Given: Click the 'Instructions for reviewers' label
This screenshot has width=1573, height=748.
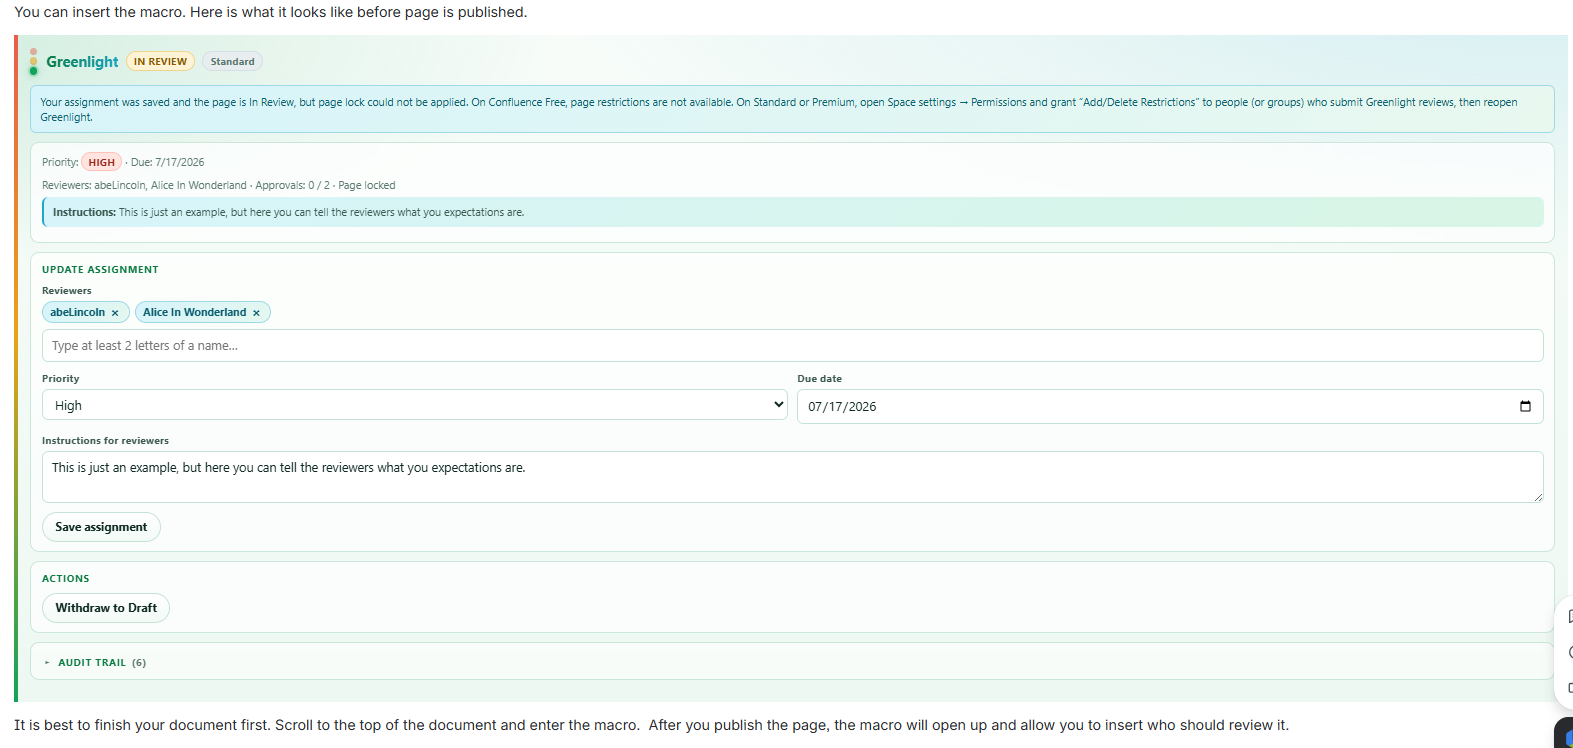Looking at the screenshot, I should point(105,441).
